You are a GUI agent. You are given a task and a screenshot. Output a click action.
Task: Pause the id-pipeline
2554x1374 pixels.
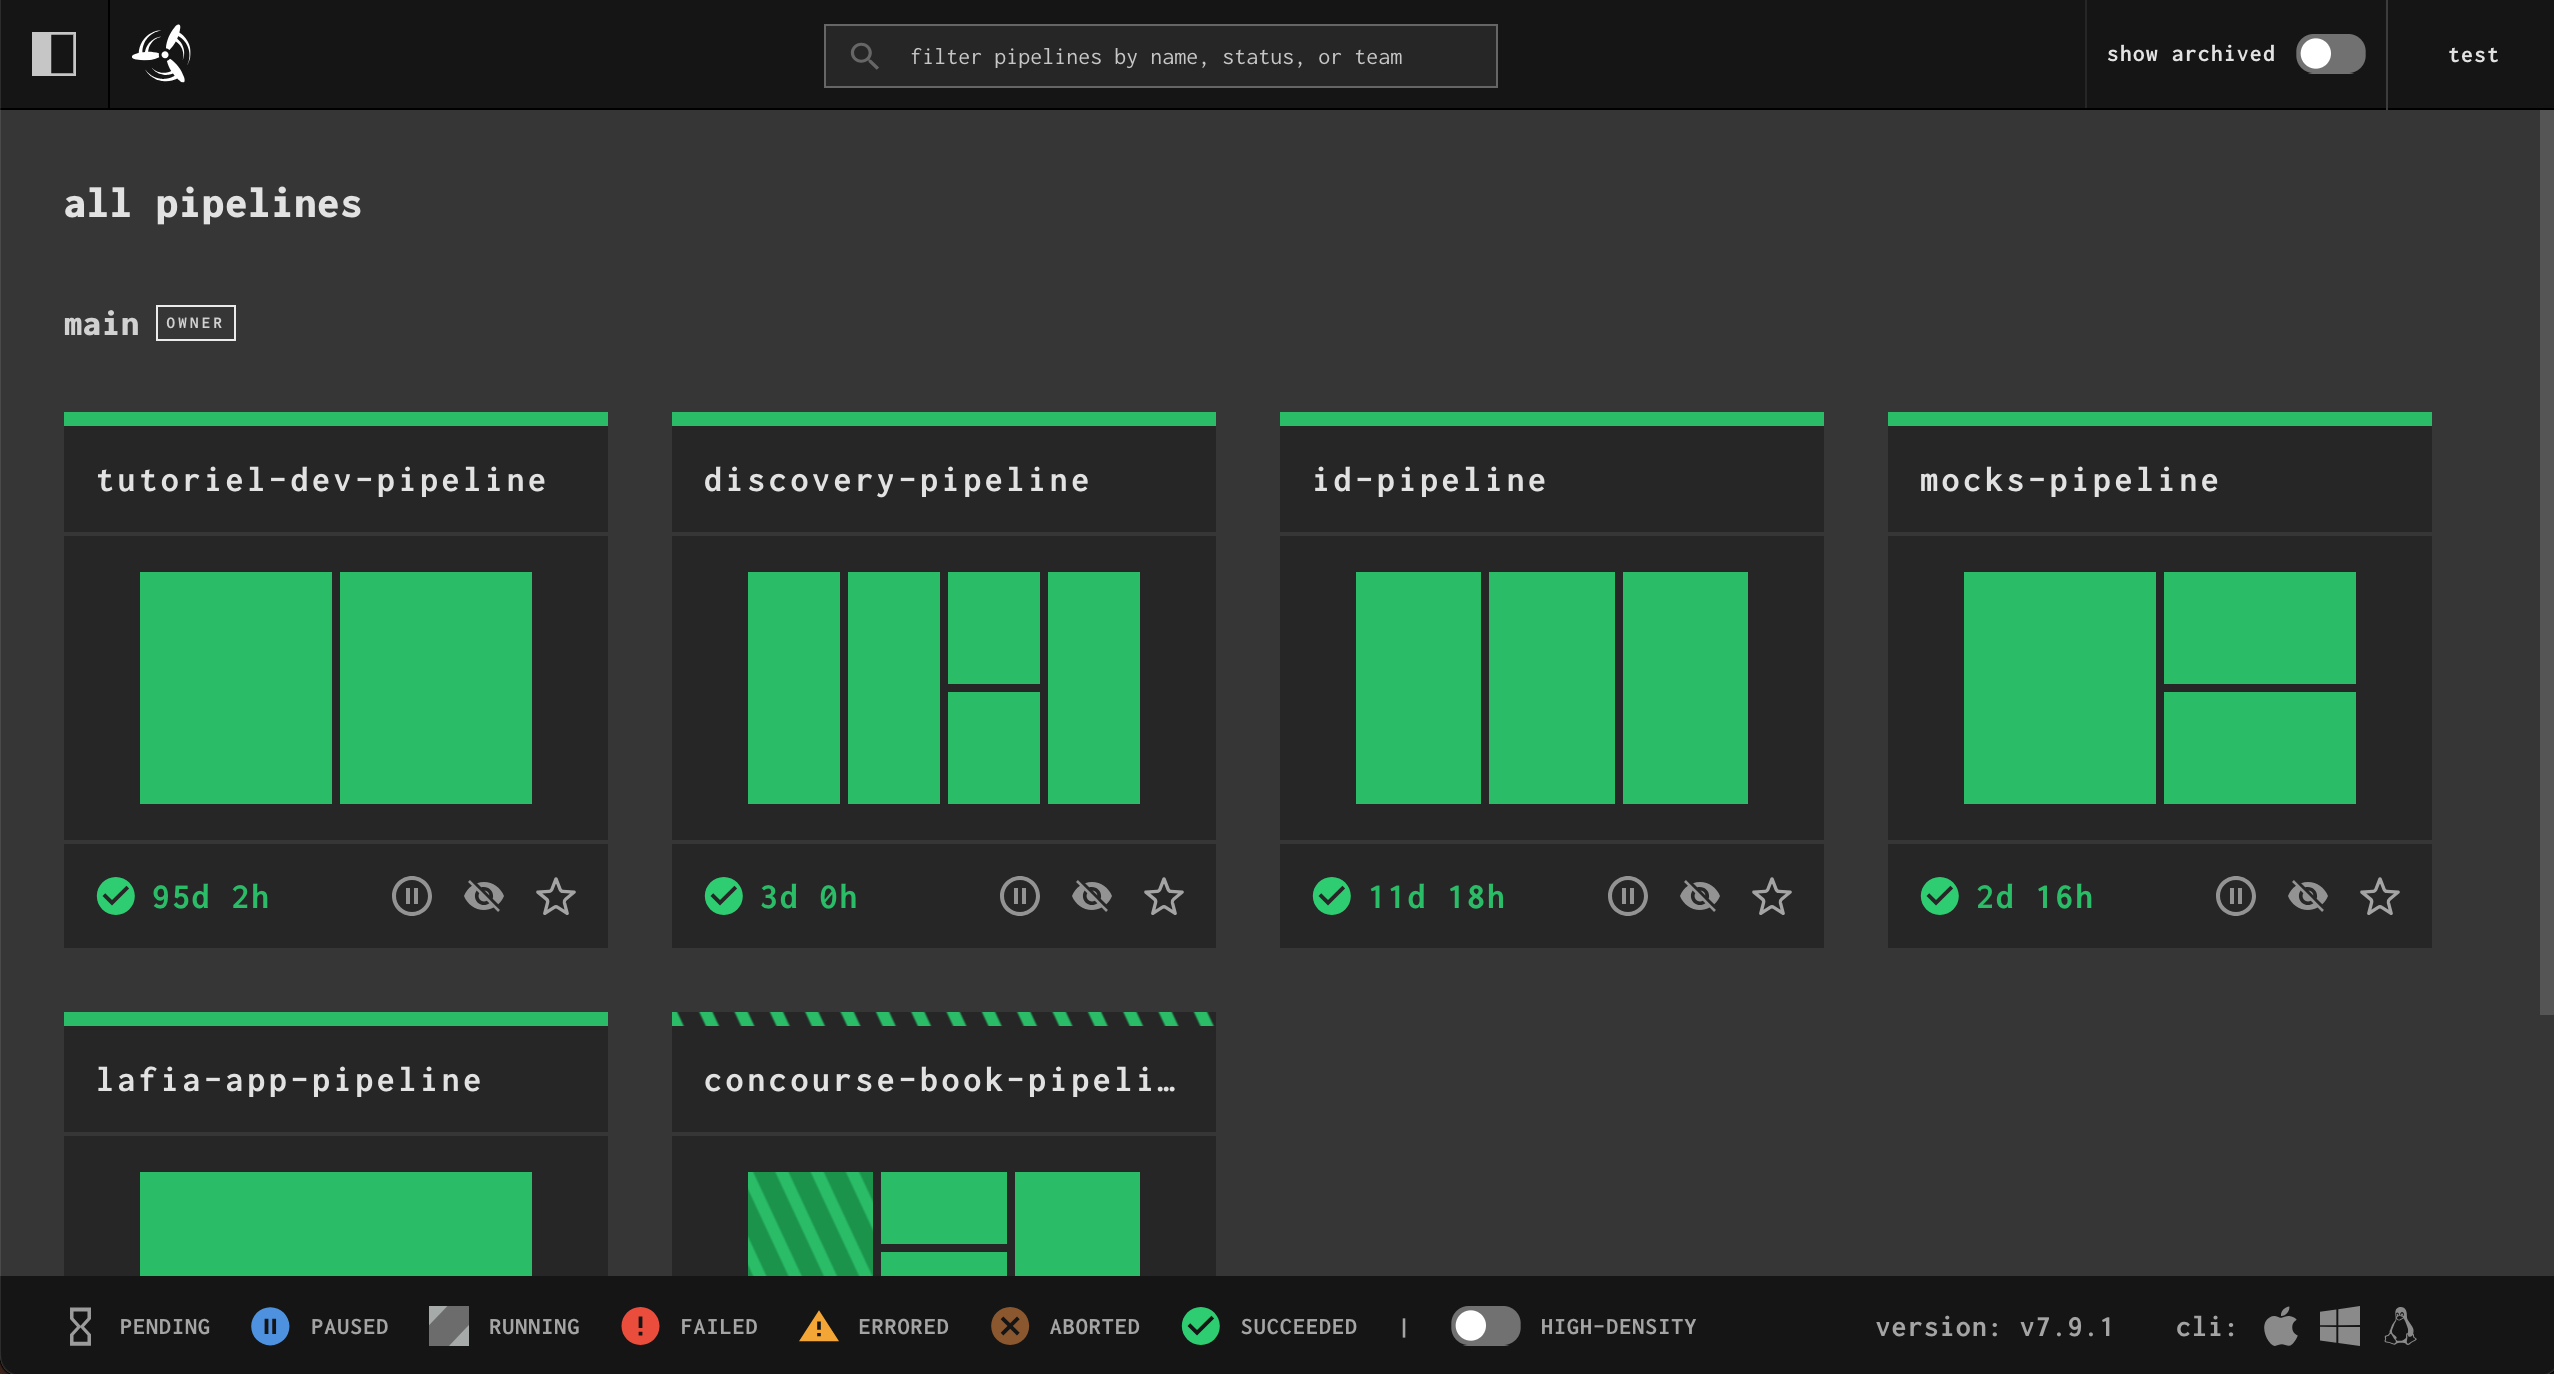point(1627,896)
